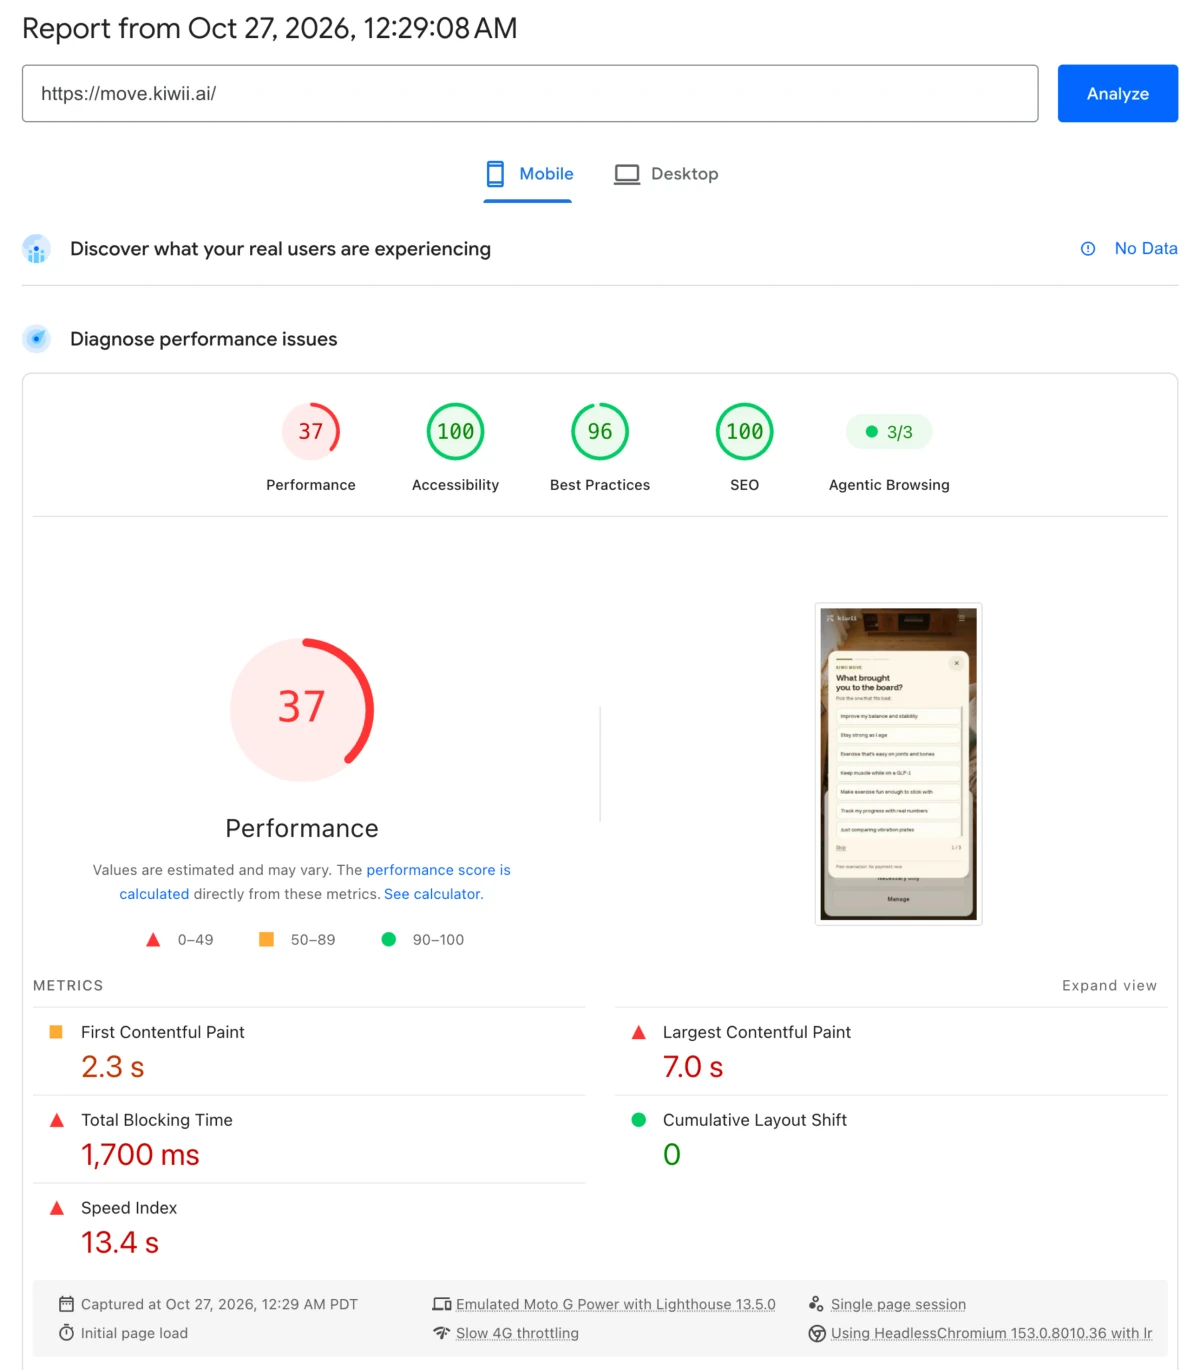Image resolution: width=1200 pixels, height=1370 pixels.
Task: Click Single page session text
Action: 898,1304
